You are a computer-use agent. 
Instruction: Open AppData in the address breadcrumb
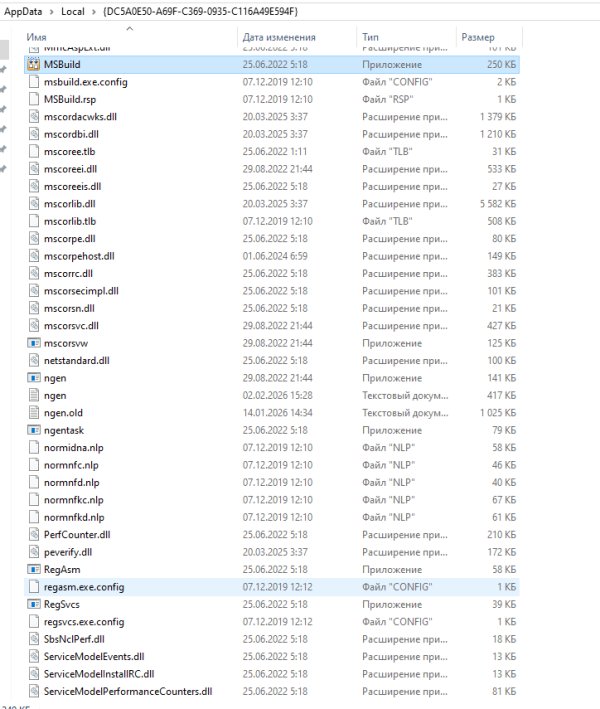[23, 12]
